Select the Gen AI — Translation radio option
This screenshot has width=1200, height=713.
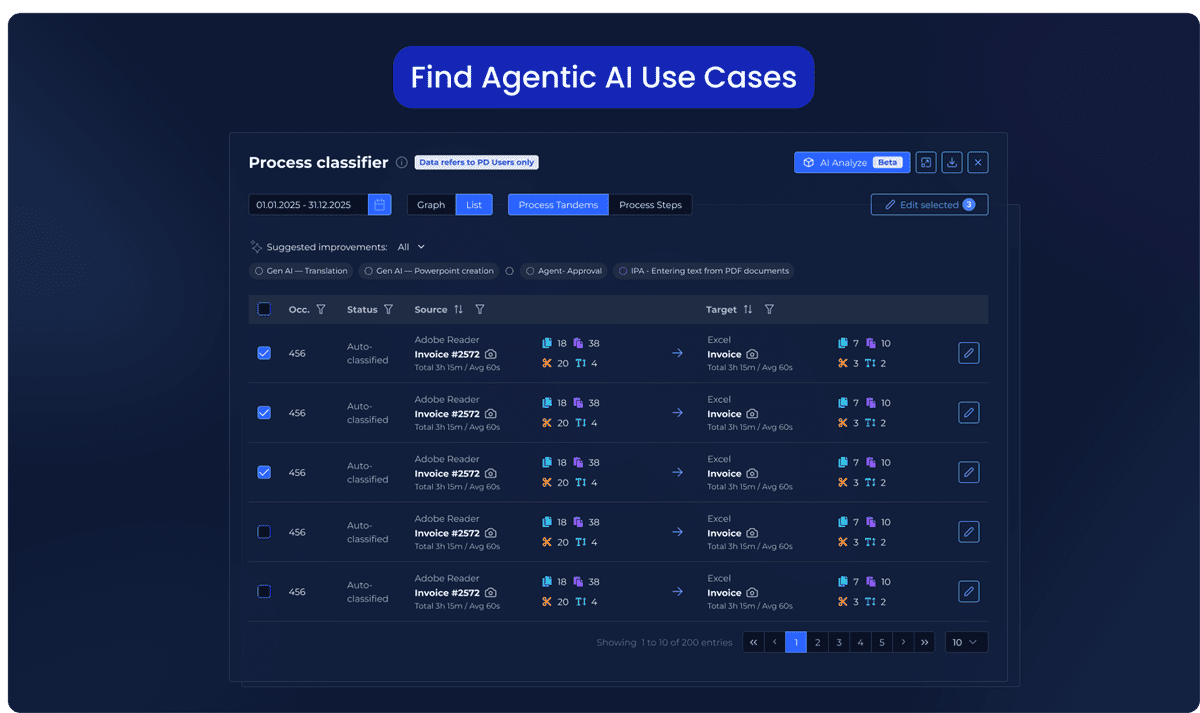tap(259, 271)
